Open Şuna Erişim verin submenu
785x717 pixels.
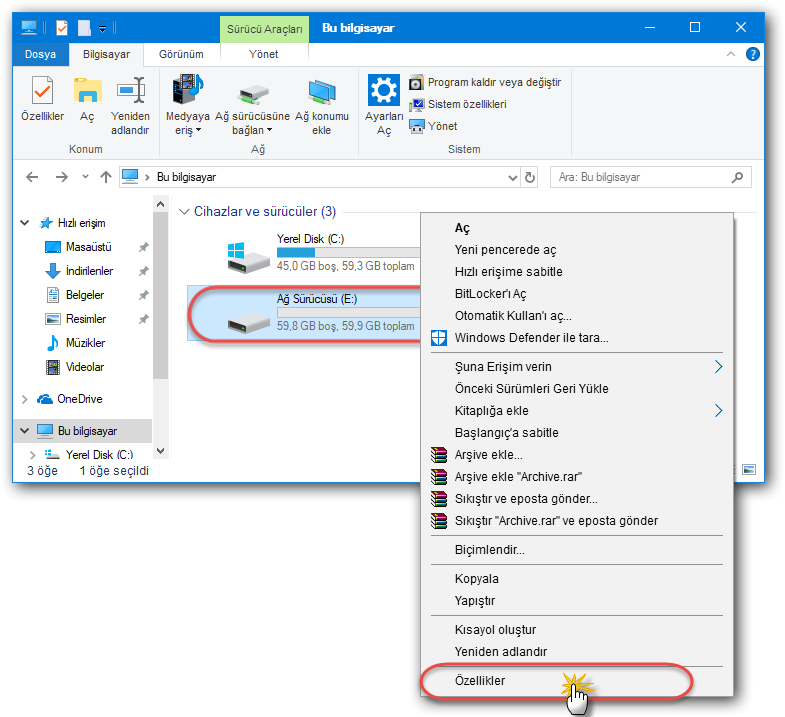click(577, 367)
